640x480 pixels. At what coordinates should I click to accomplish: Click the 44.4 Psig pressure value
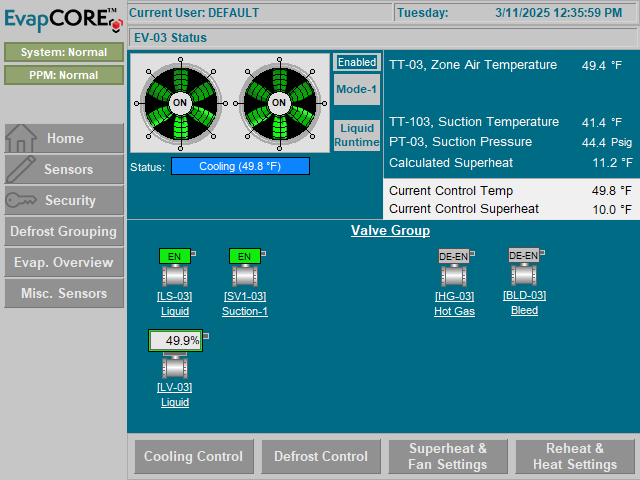(607, 142)
